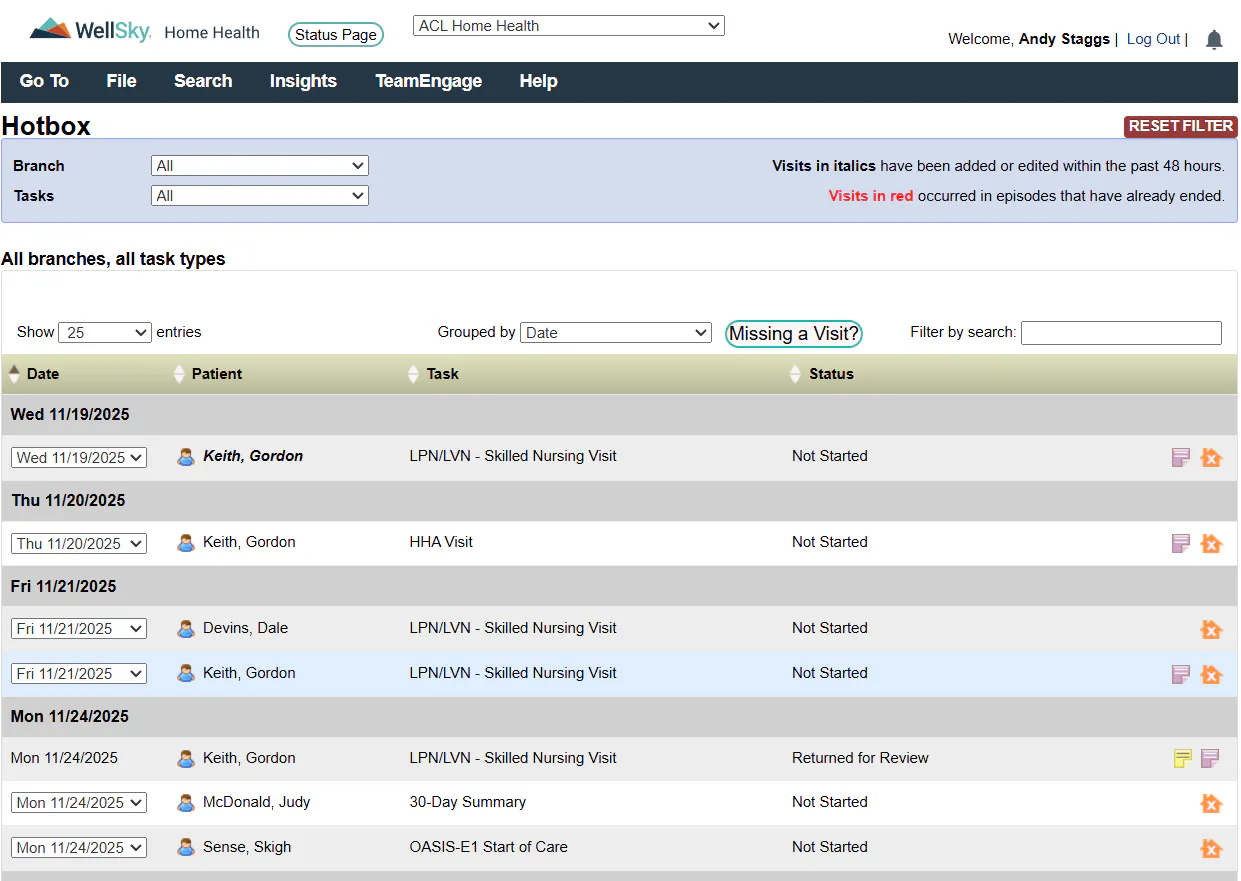Open the Branch filter dropdown
This screenshot has height=881, width=1241.
(260, 166)
